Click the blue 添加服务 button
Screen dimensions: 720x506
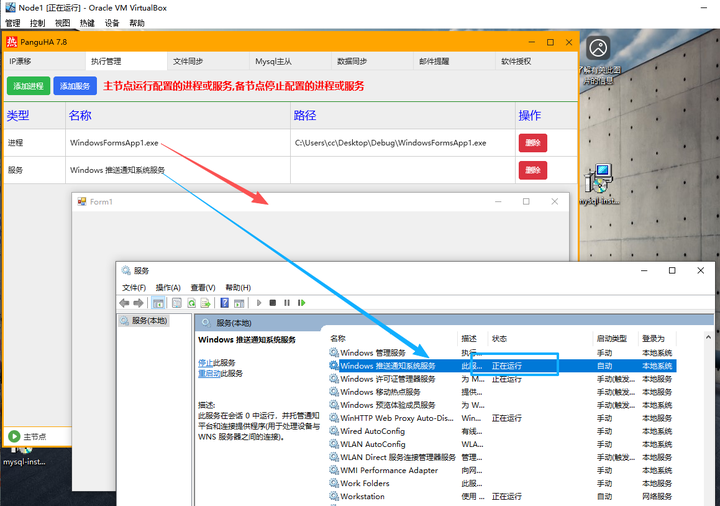tap(75, 86)
